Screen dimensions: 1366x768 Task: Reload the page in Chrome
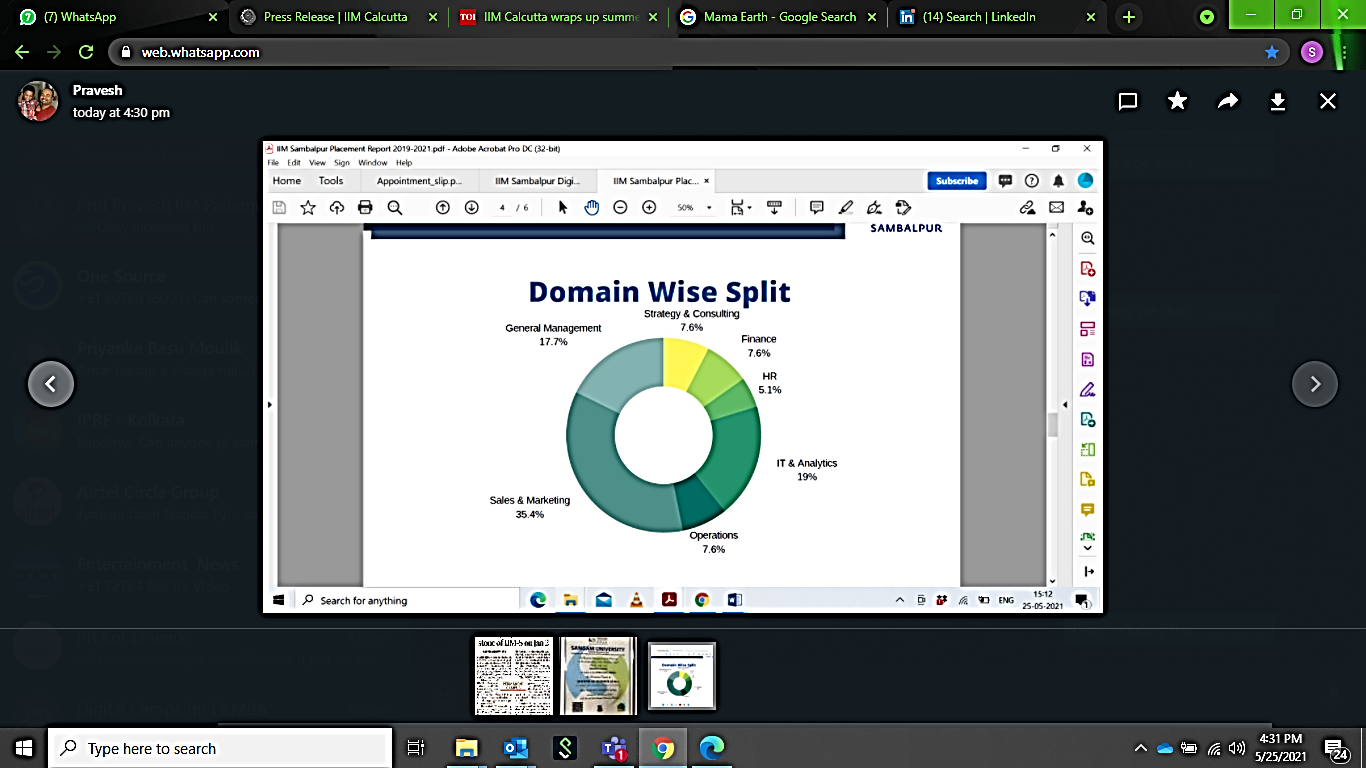[x=86, y=52]
